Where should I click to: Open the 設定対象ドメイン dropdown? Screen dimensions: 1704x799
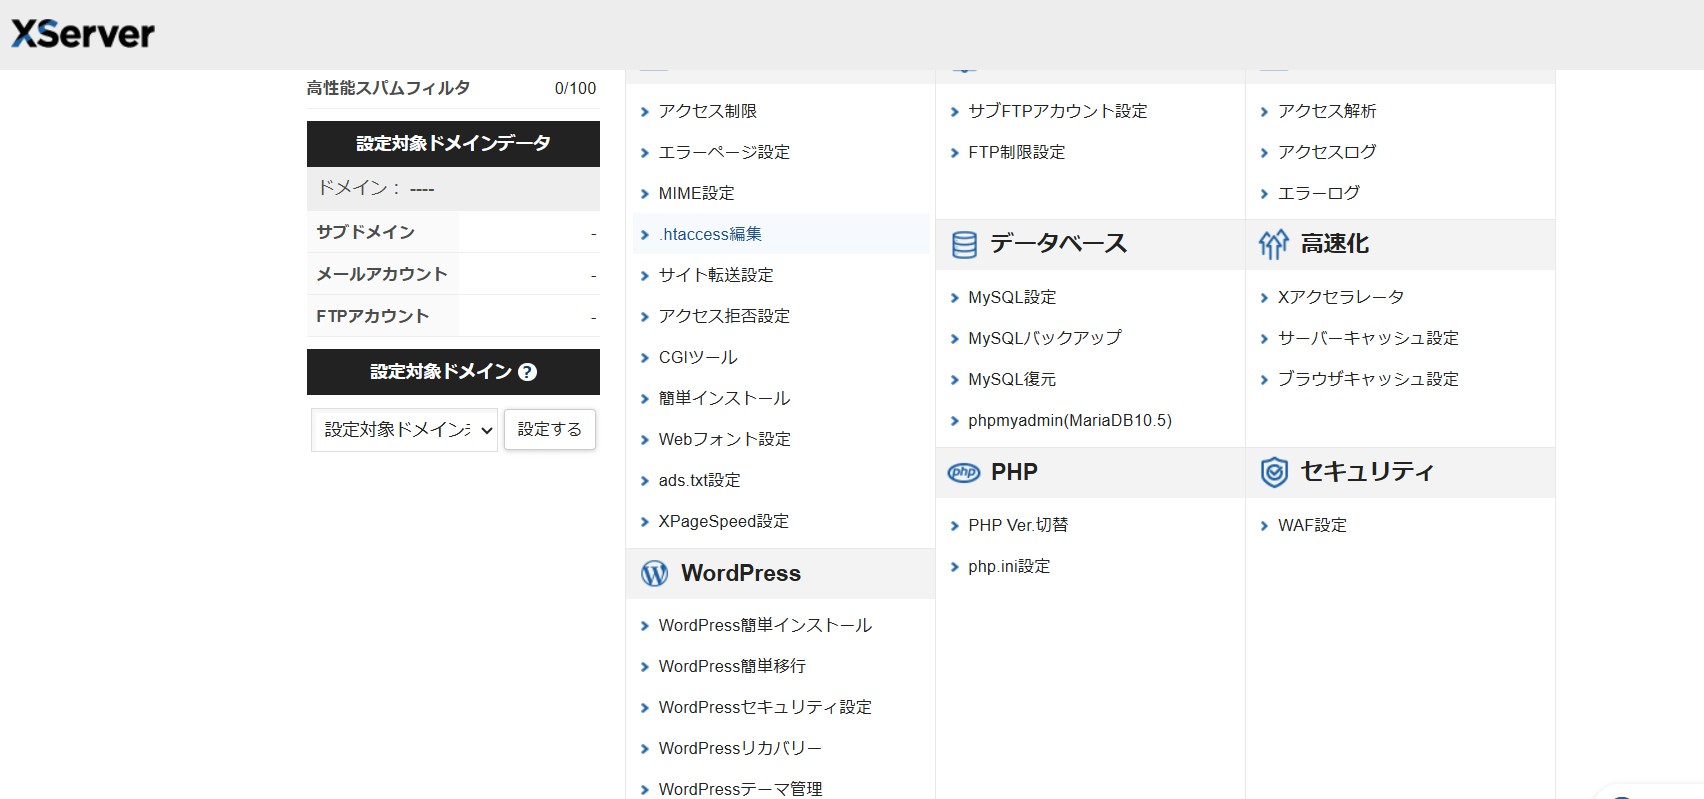click(x=404, y=430)
